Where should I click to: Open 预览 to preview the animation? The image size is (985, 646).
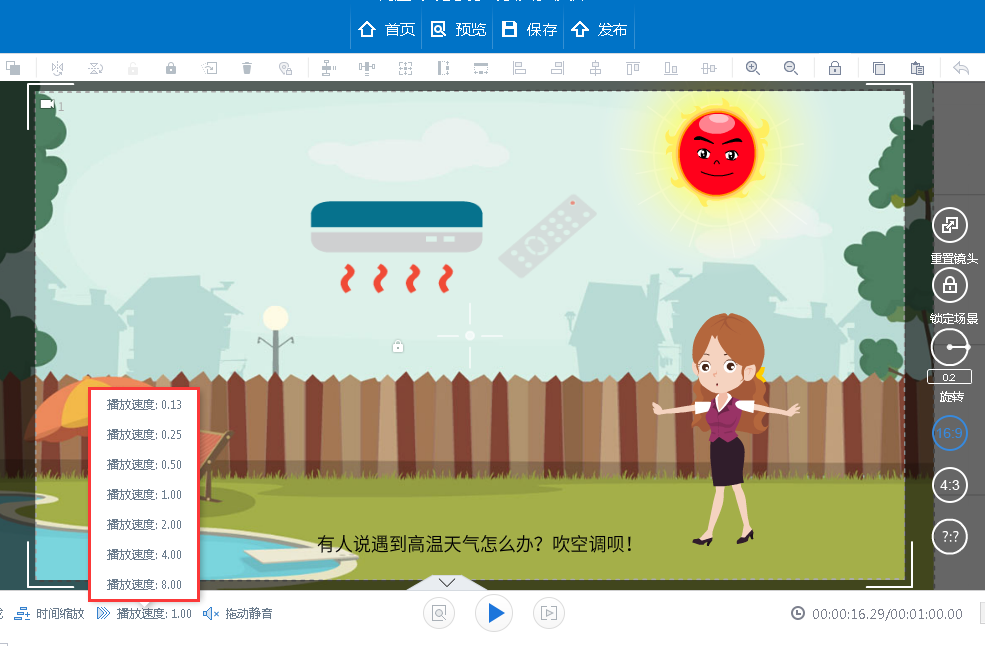point(458,29)
